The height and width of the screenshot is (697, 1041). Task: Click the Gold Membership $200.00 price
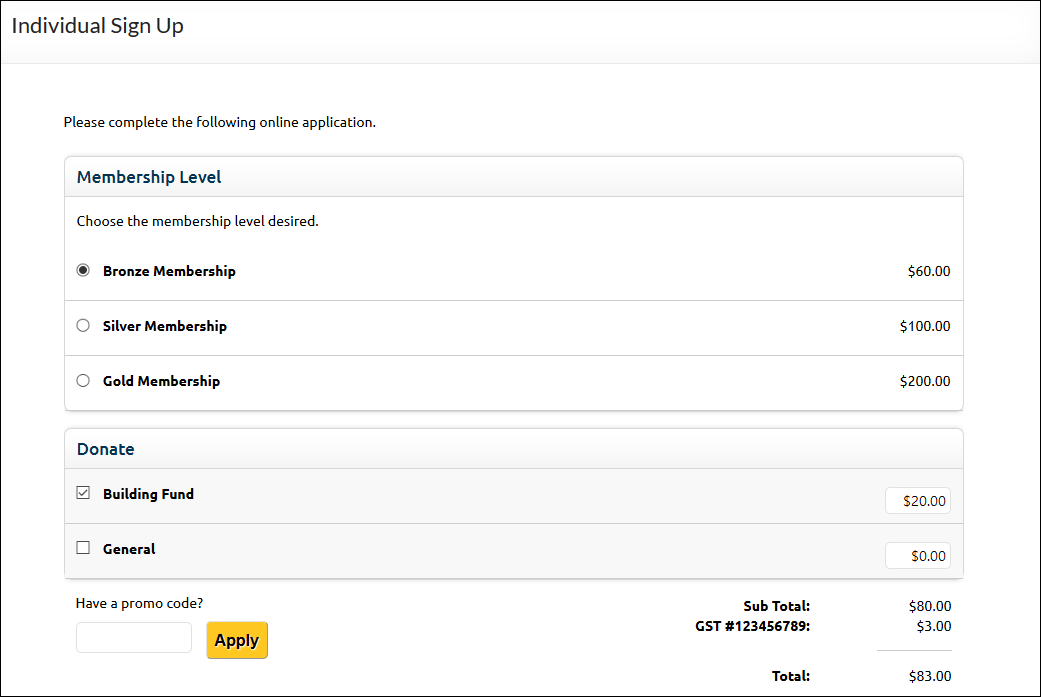[925, 381]
